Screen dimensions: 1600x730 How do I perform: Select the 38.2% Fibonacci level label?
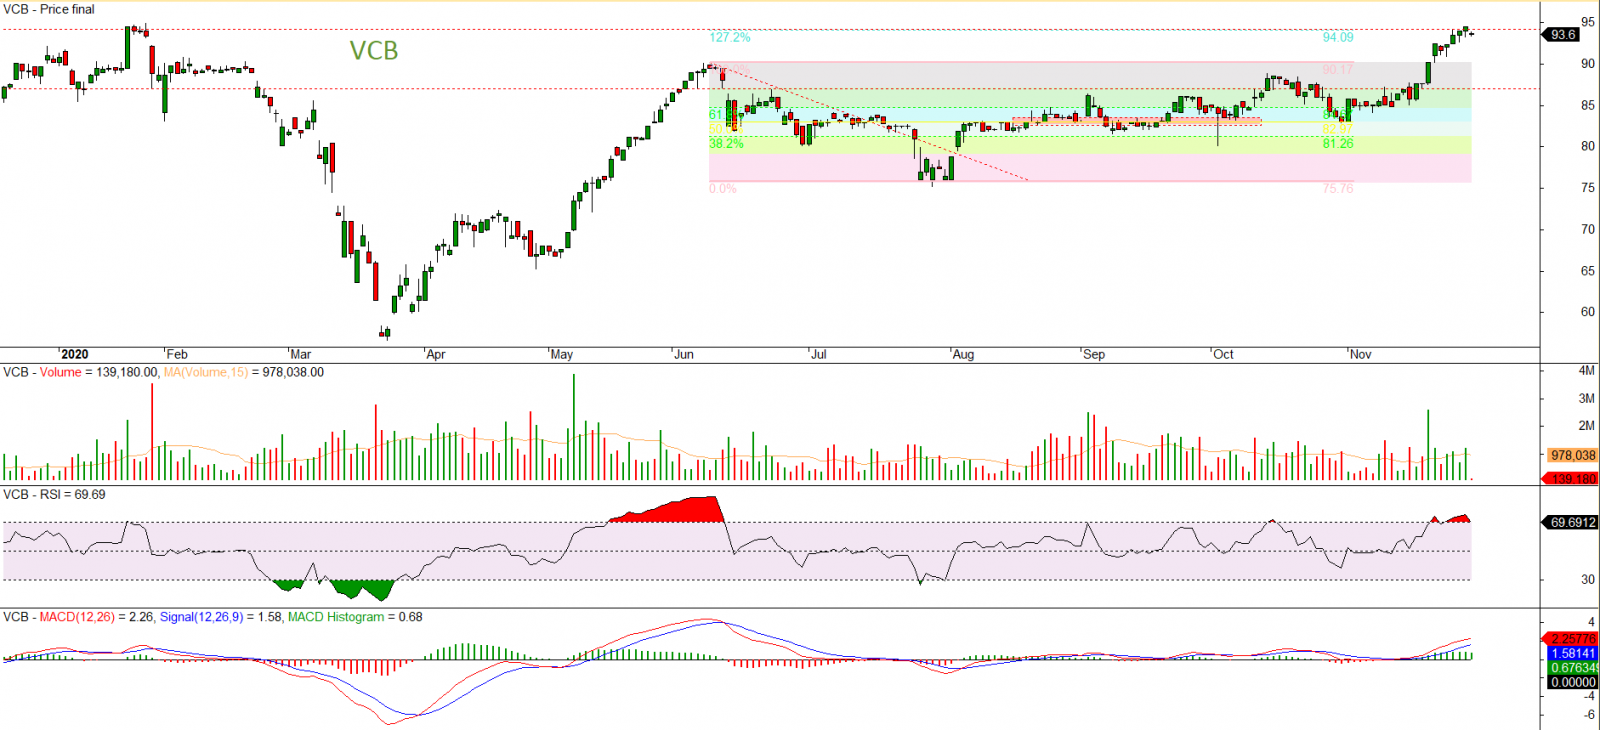tap(727, 143)
